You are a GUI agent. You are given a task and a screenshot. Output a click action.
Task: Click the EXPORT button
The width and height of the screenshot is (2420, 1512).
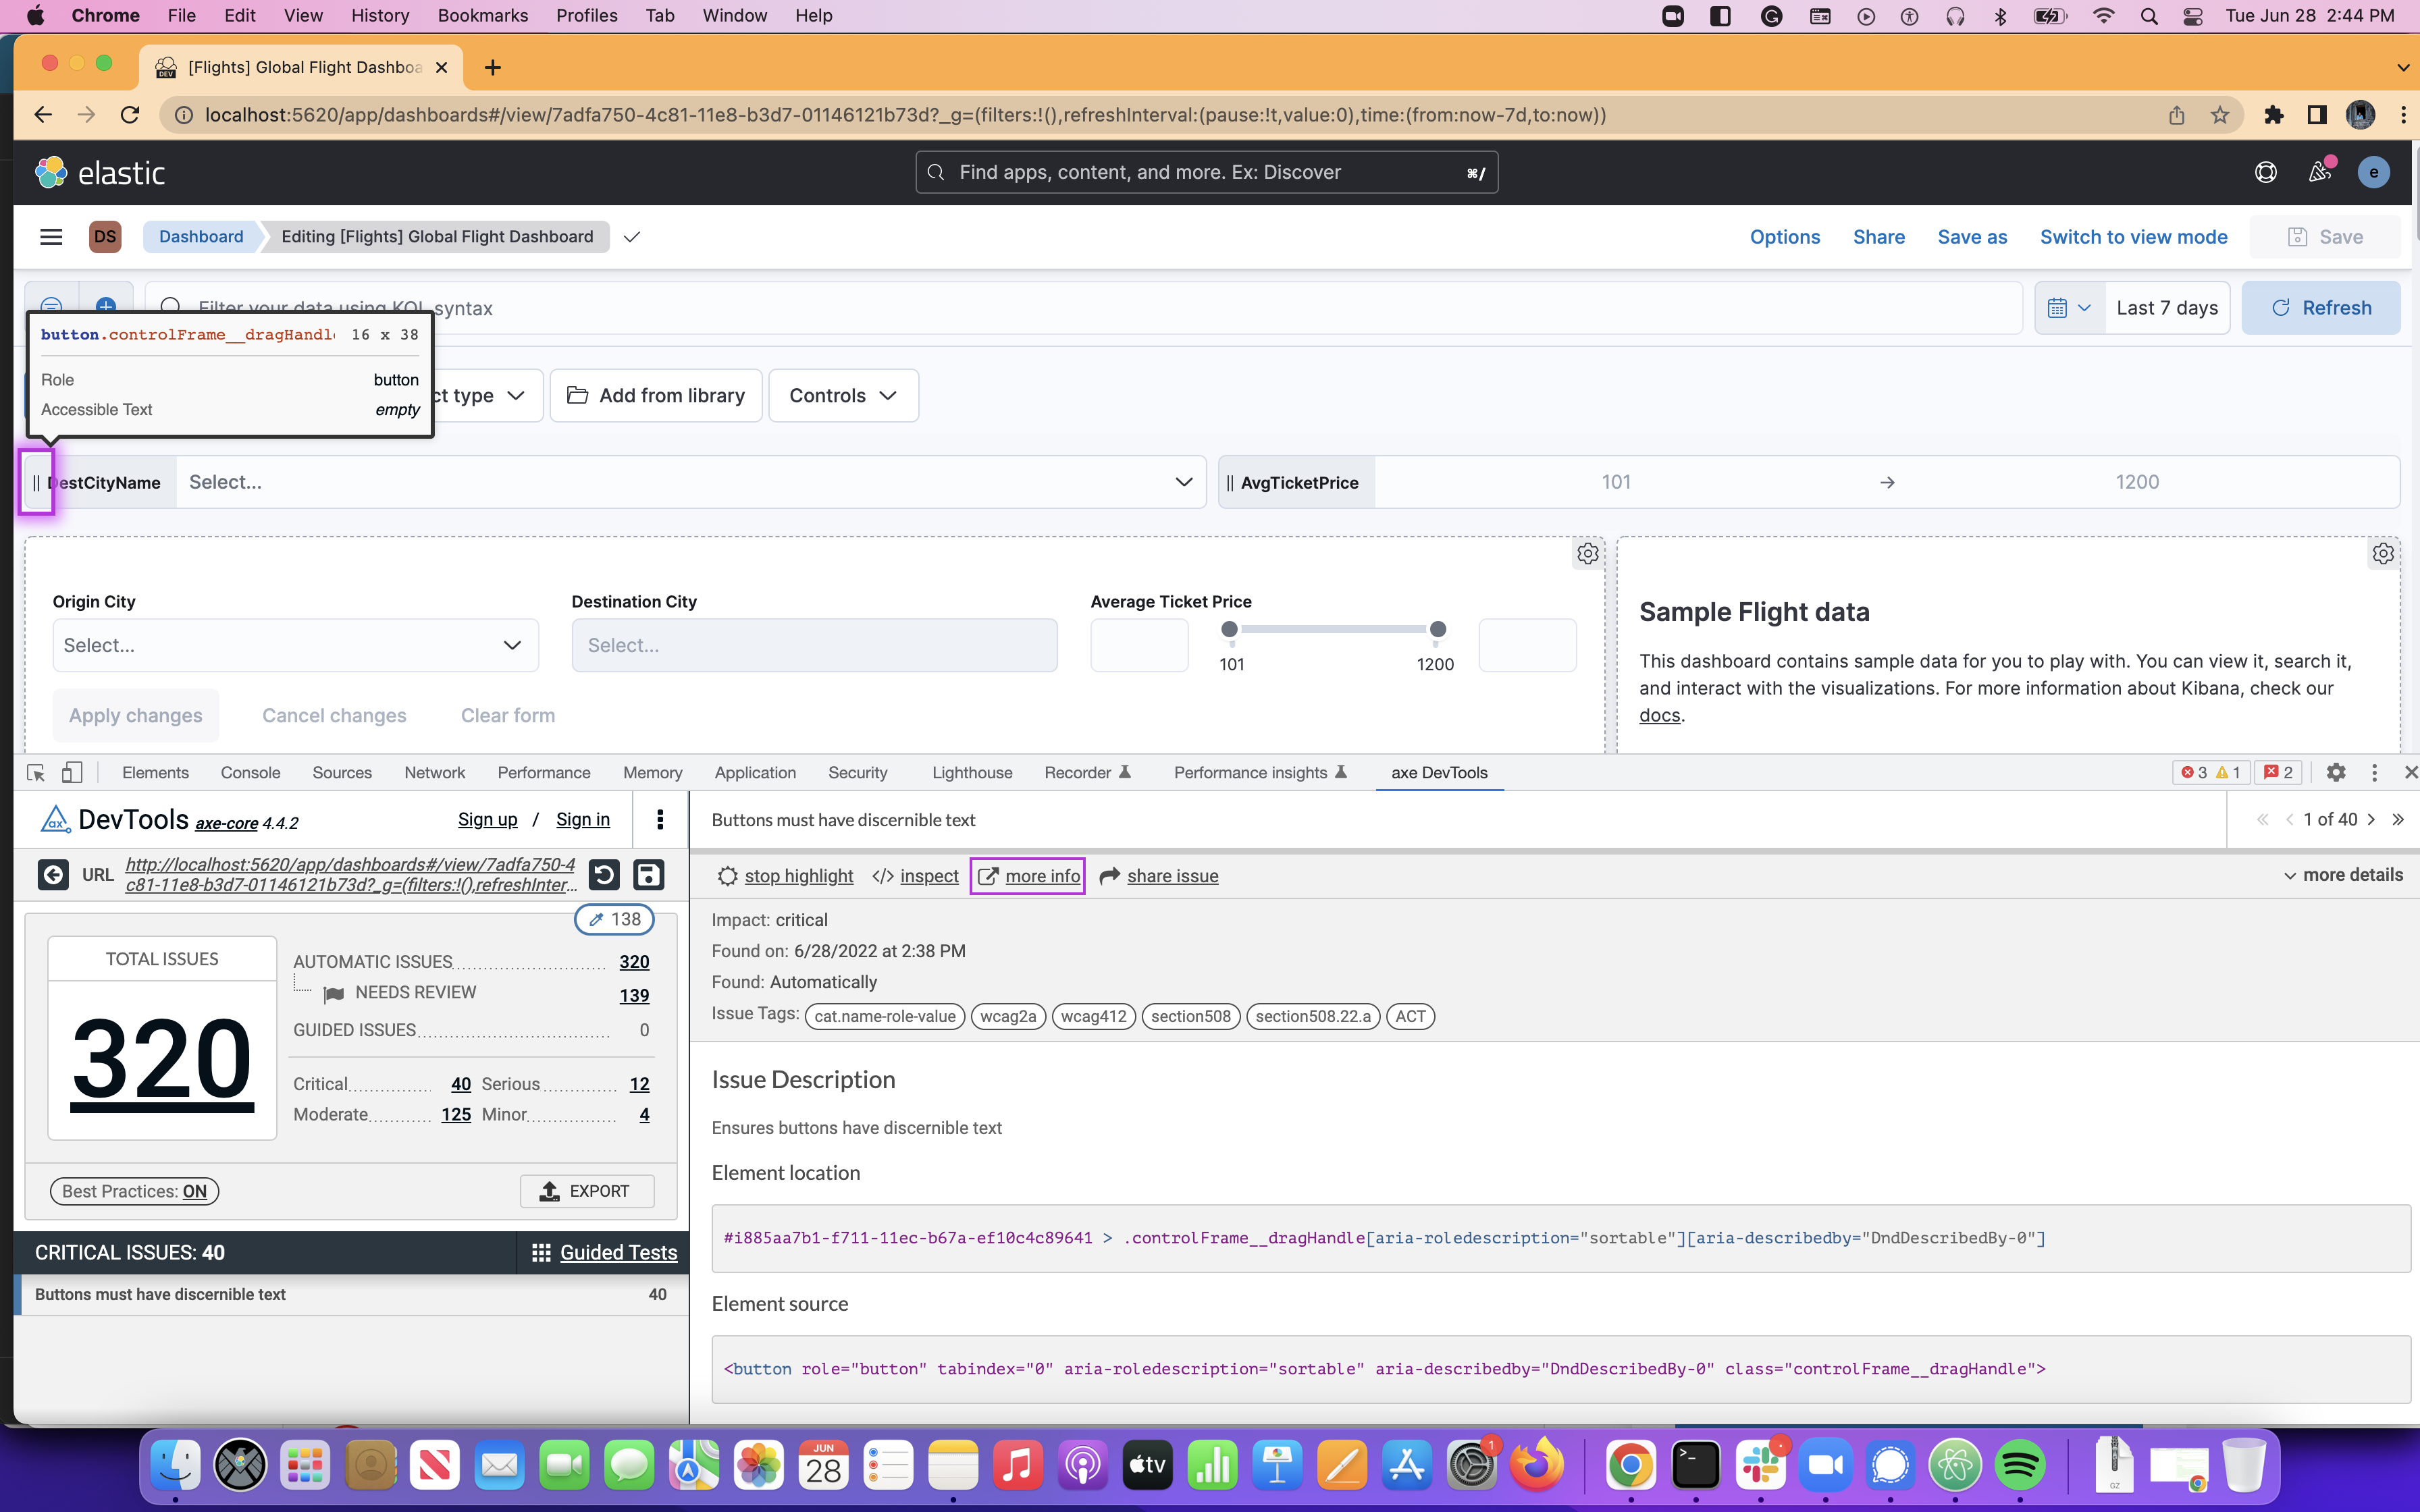pos(586,1191)
